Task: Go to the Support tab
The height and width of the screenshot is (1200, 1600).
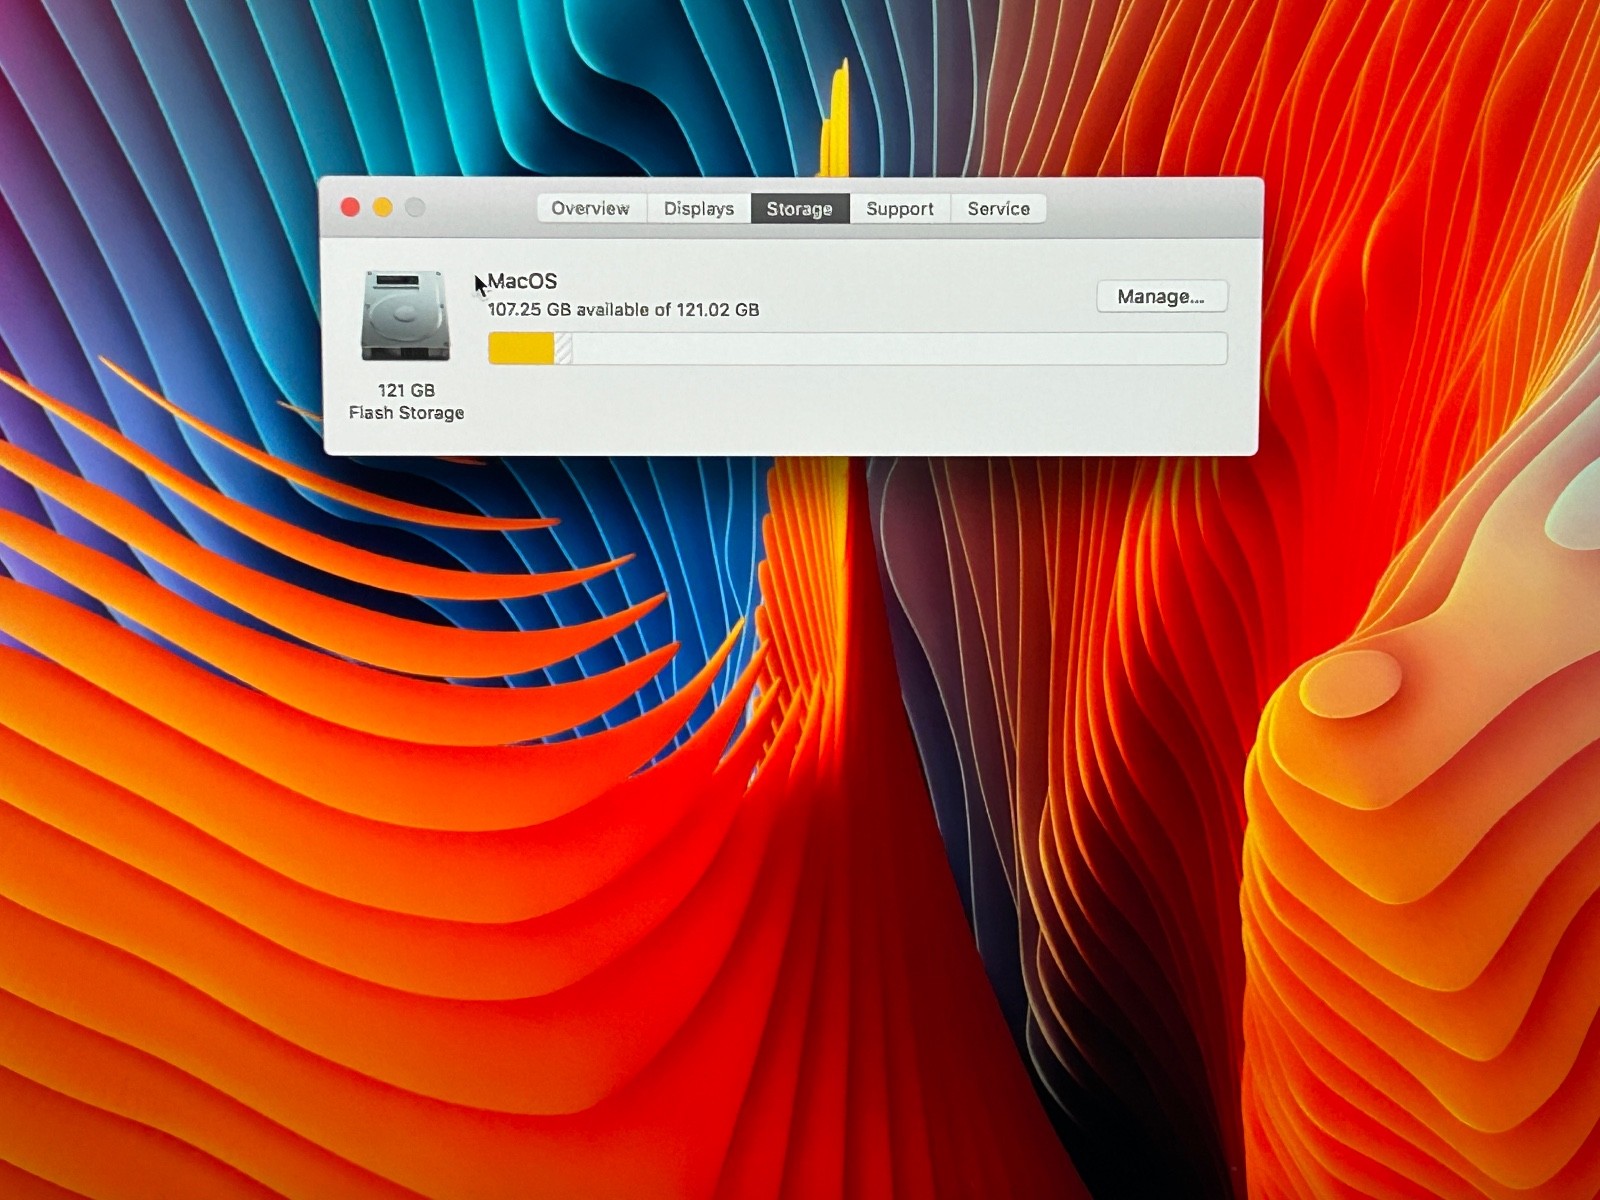Action: [x=900, y=208]
